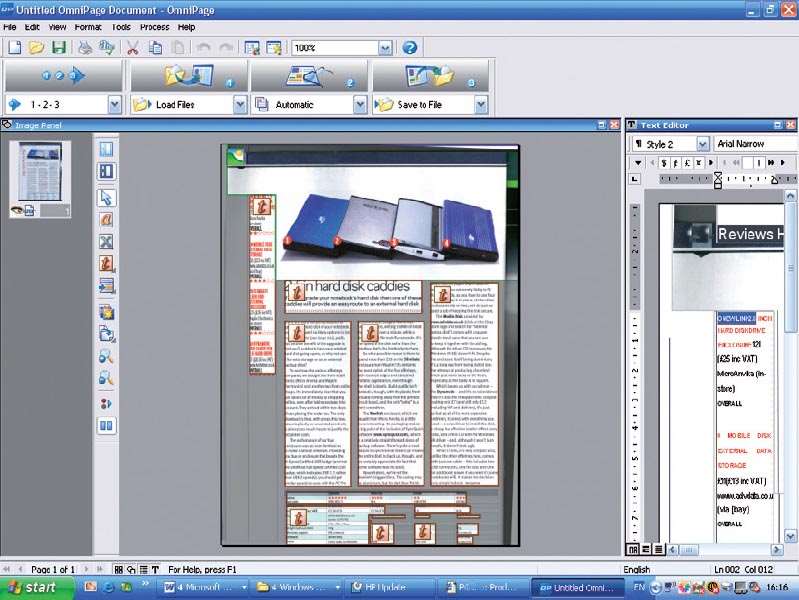Click the Perform OCR step 2 button
The width and height of the screenshot is (799, 600).
[x=309, y=76]
